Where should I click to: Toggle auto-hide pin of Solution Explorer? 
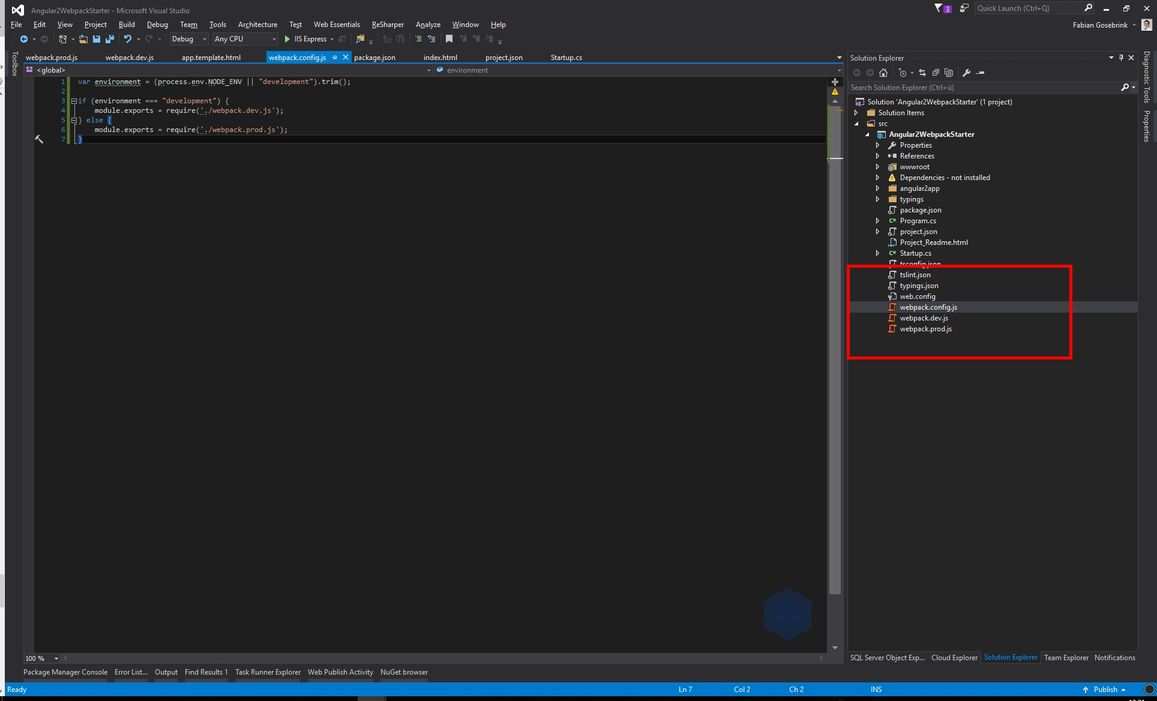coord(1121,58)
